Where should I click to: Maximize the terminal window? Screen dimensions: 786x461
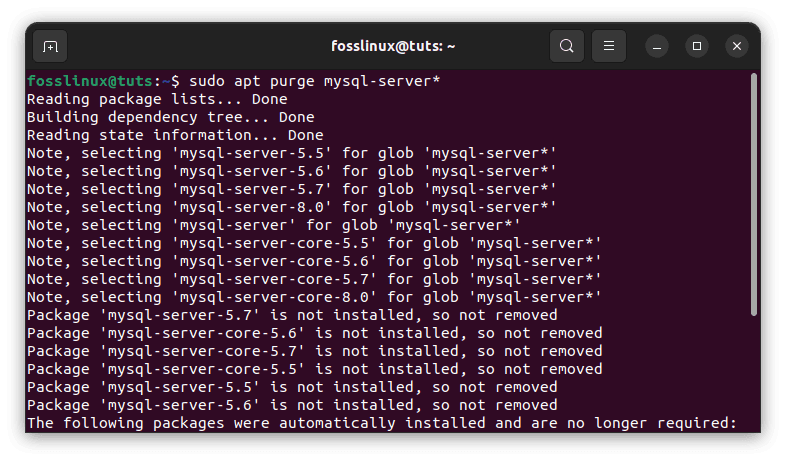point(698,46)
